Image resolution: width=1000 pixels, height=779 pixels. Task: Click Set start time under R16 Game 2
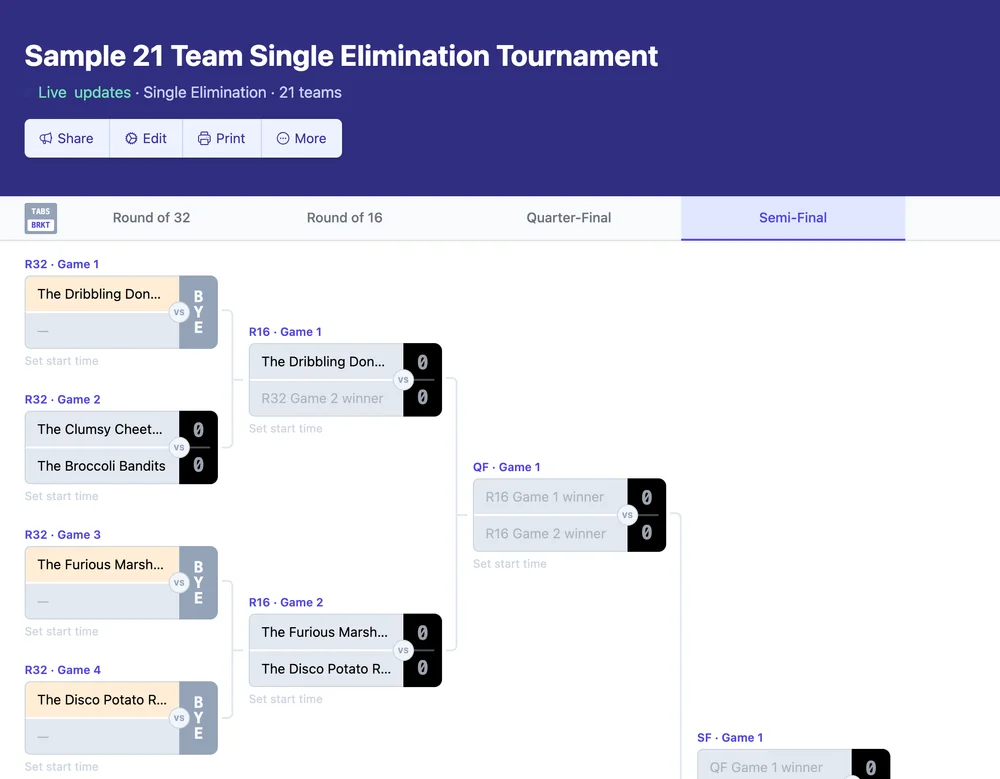pos(285,699)
